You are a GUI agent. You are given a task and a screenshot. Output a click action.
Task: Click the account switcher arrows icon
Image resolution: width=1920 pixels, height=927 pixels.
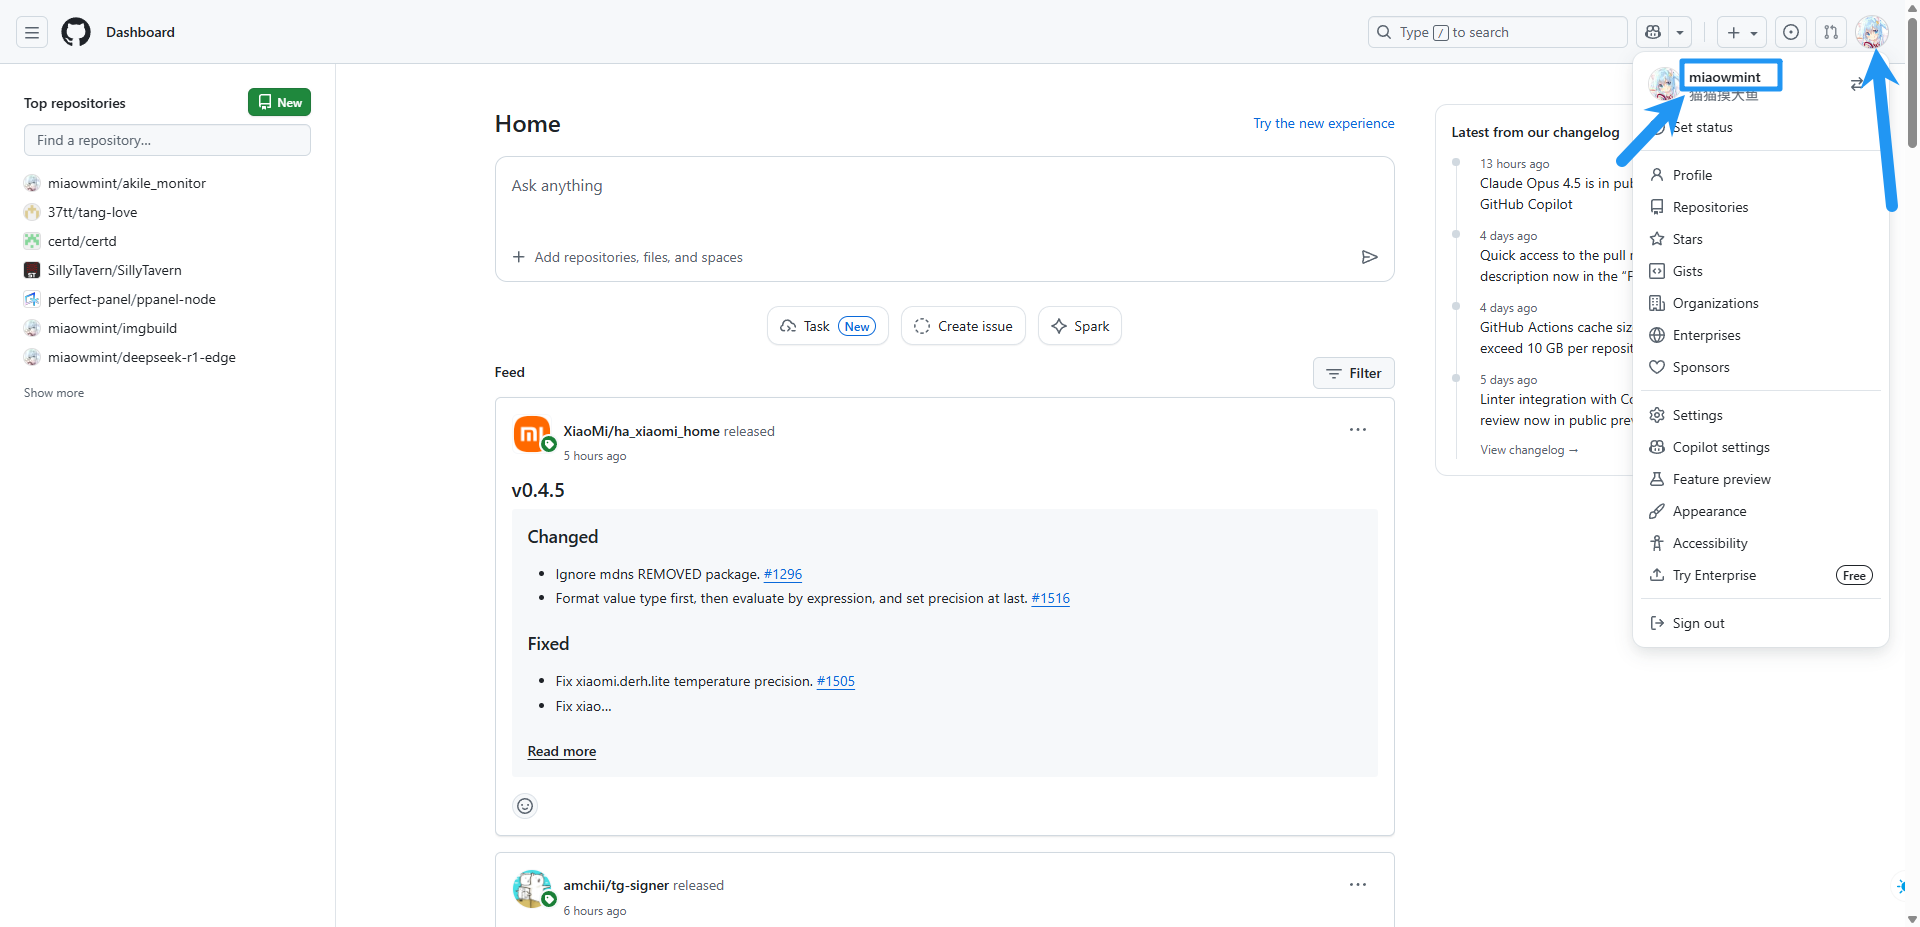pos(1857,84)
